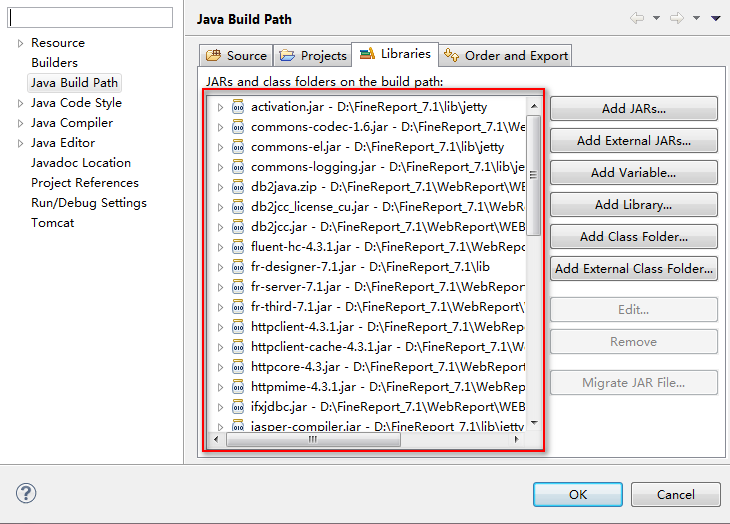Image resolution: width=730 pixels, height=524 pixels.
Task: Click the scroll-up arrow of the JAR list
Action: (534, 106)
